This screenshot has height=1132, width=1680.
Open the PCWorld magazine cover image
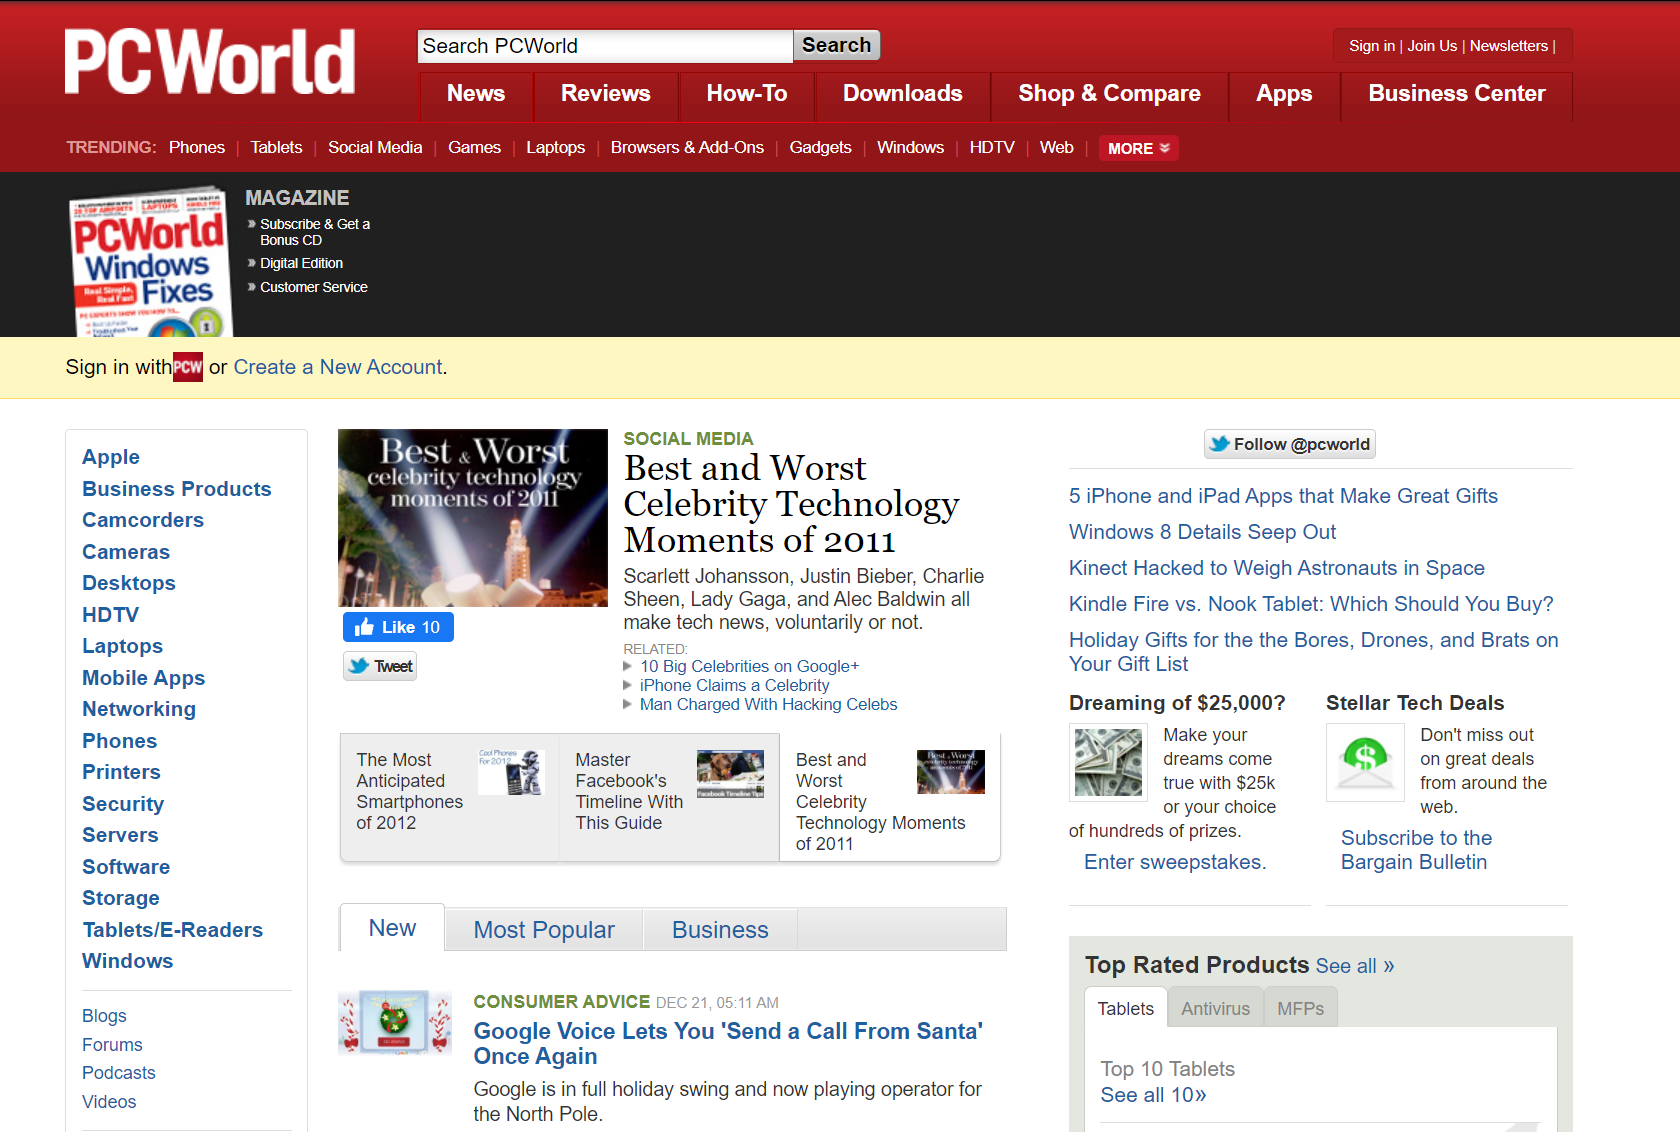(150, 262)
